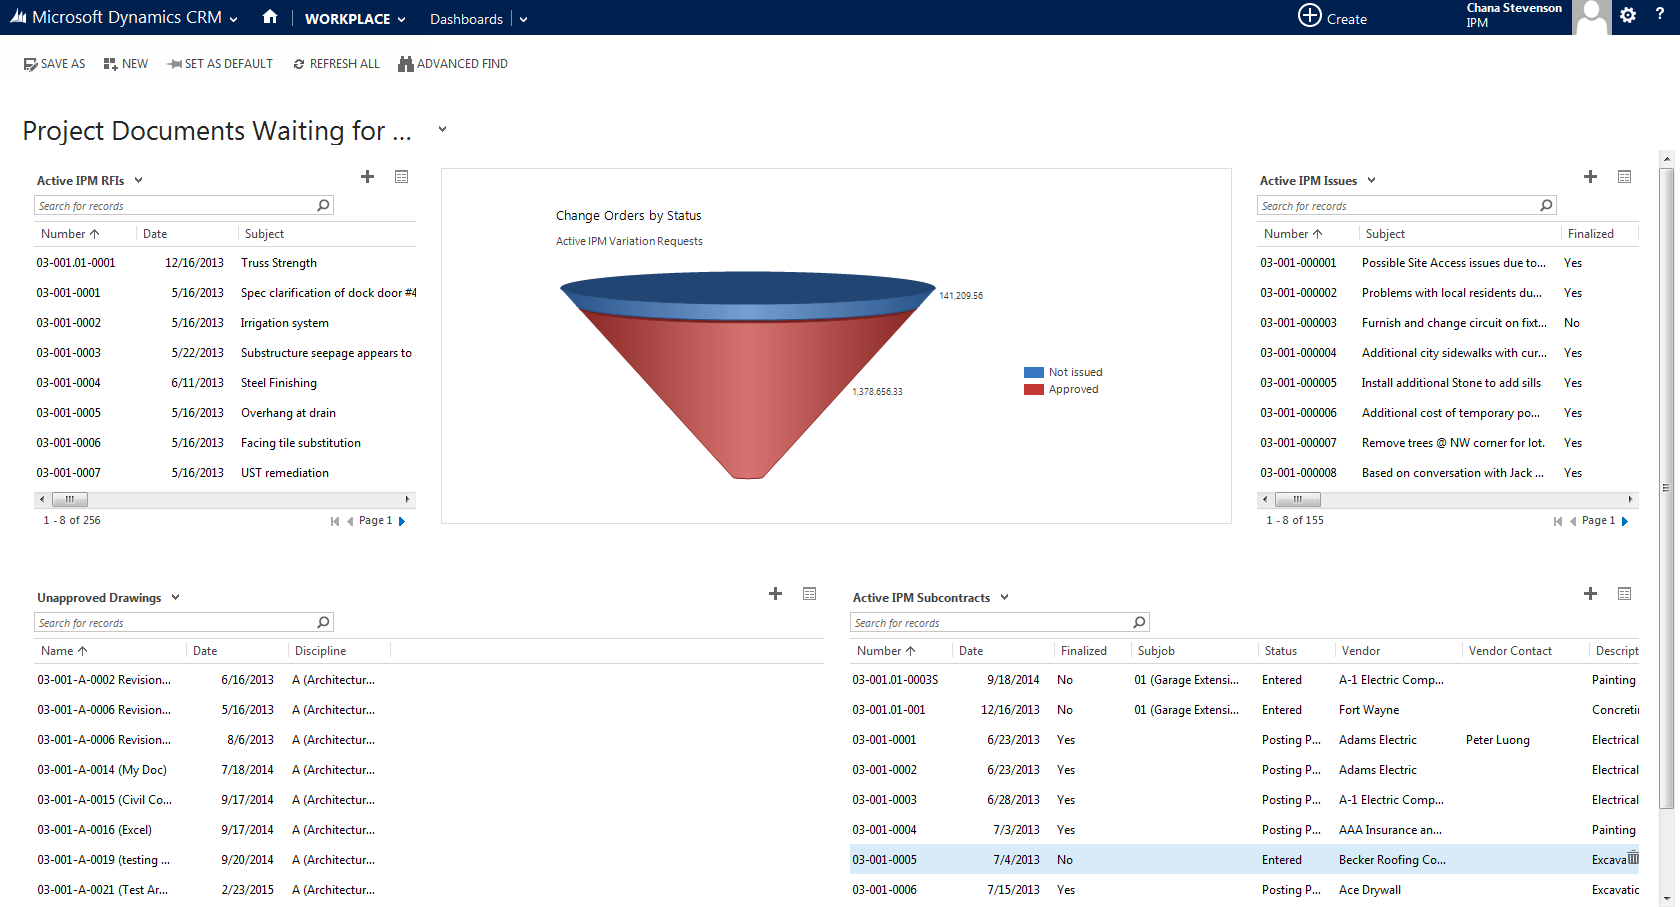
Task: Click search magnifier in Unapproved Drawings
Action: click(323, 622)
